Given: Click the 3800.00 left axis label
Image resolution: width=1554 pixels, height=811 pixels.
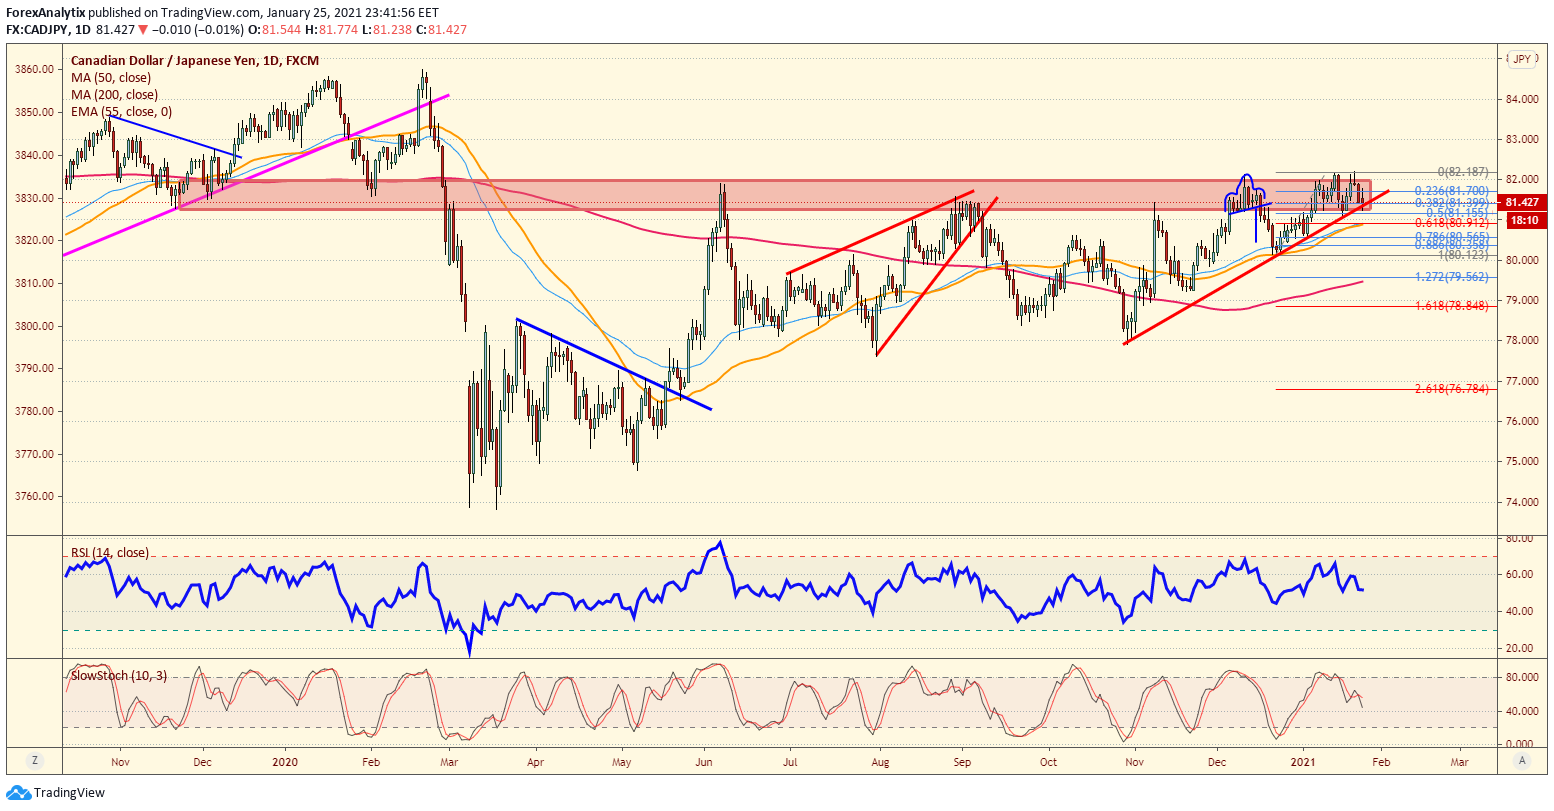Looking at the screenshot, I should [33, 326].
